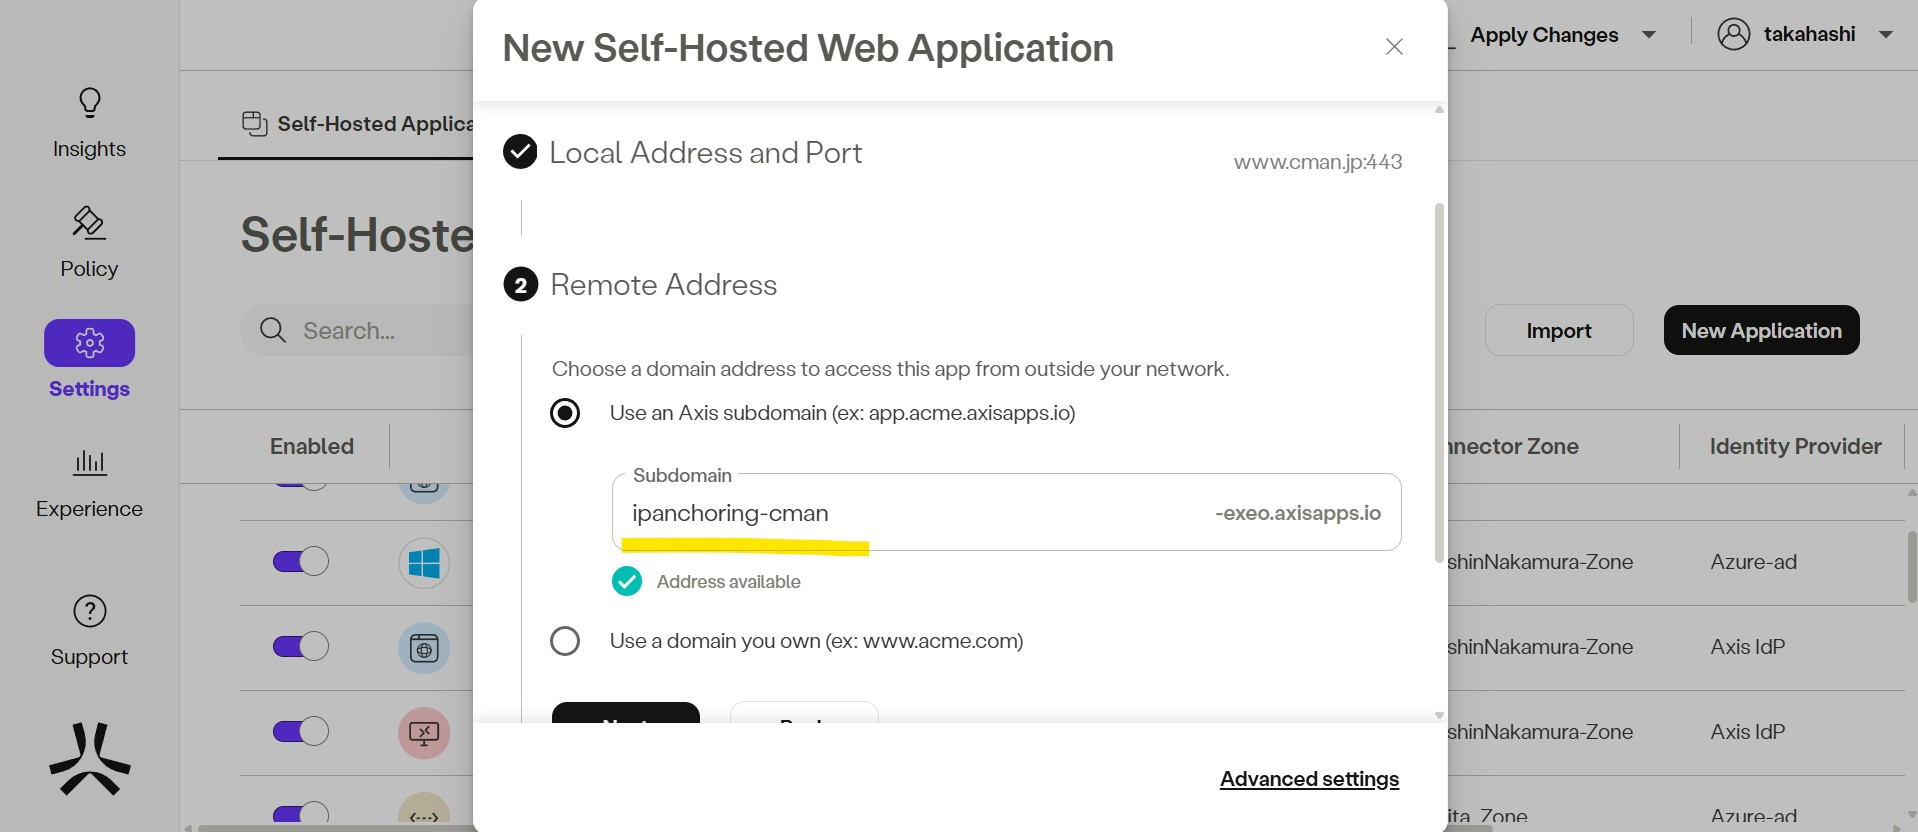Select the Use a domain you own option
This screenshot has width=1918, height=832.
tap(565, 641)
